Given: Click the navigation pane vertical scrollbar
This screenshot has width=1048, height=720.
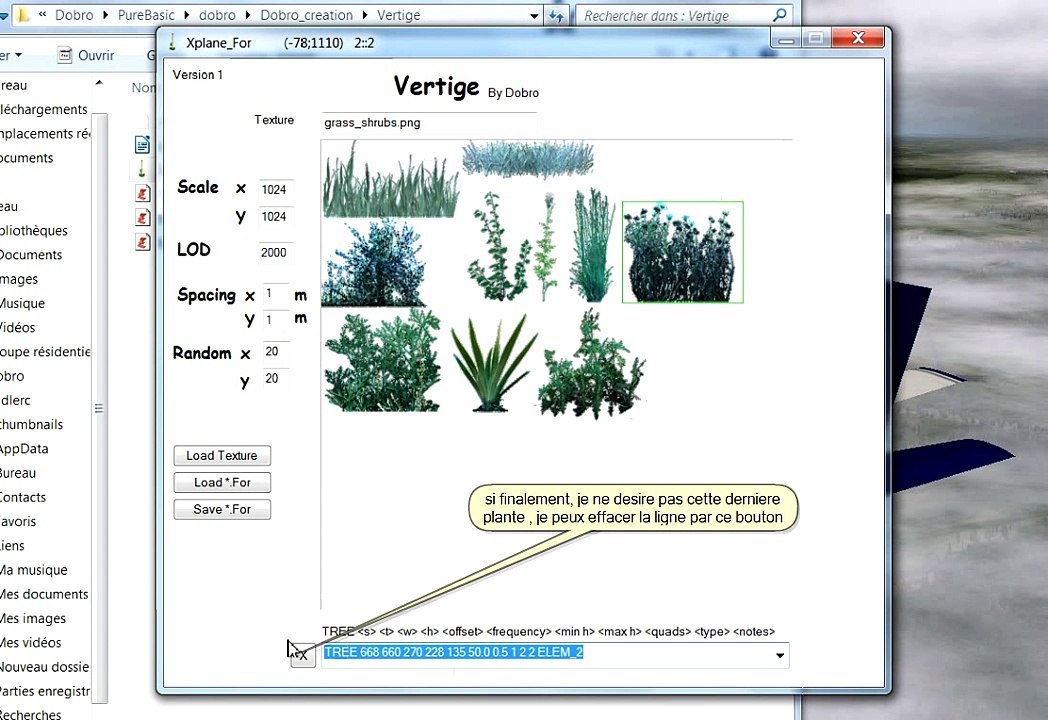Looking at the screenshot, I should click(x=99, y=408).
